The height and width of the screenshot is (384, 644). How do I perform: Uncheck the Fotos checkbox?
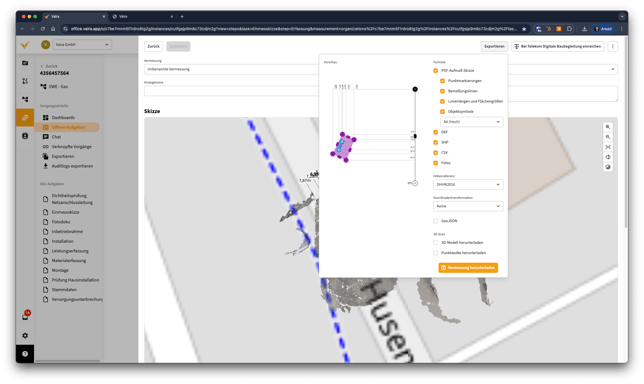[x=436, y=163]
